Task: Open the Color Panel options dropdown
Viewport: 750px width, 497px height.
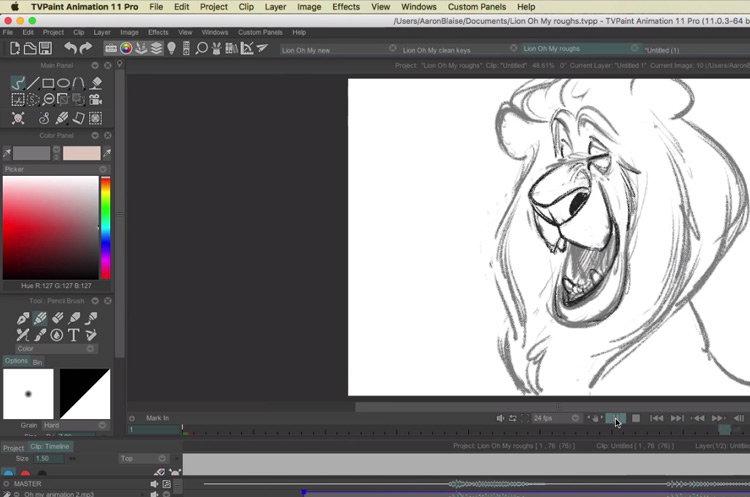Action: (x=95, y=135)
